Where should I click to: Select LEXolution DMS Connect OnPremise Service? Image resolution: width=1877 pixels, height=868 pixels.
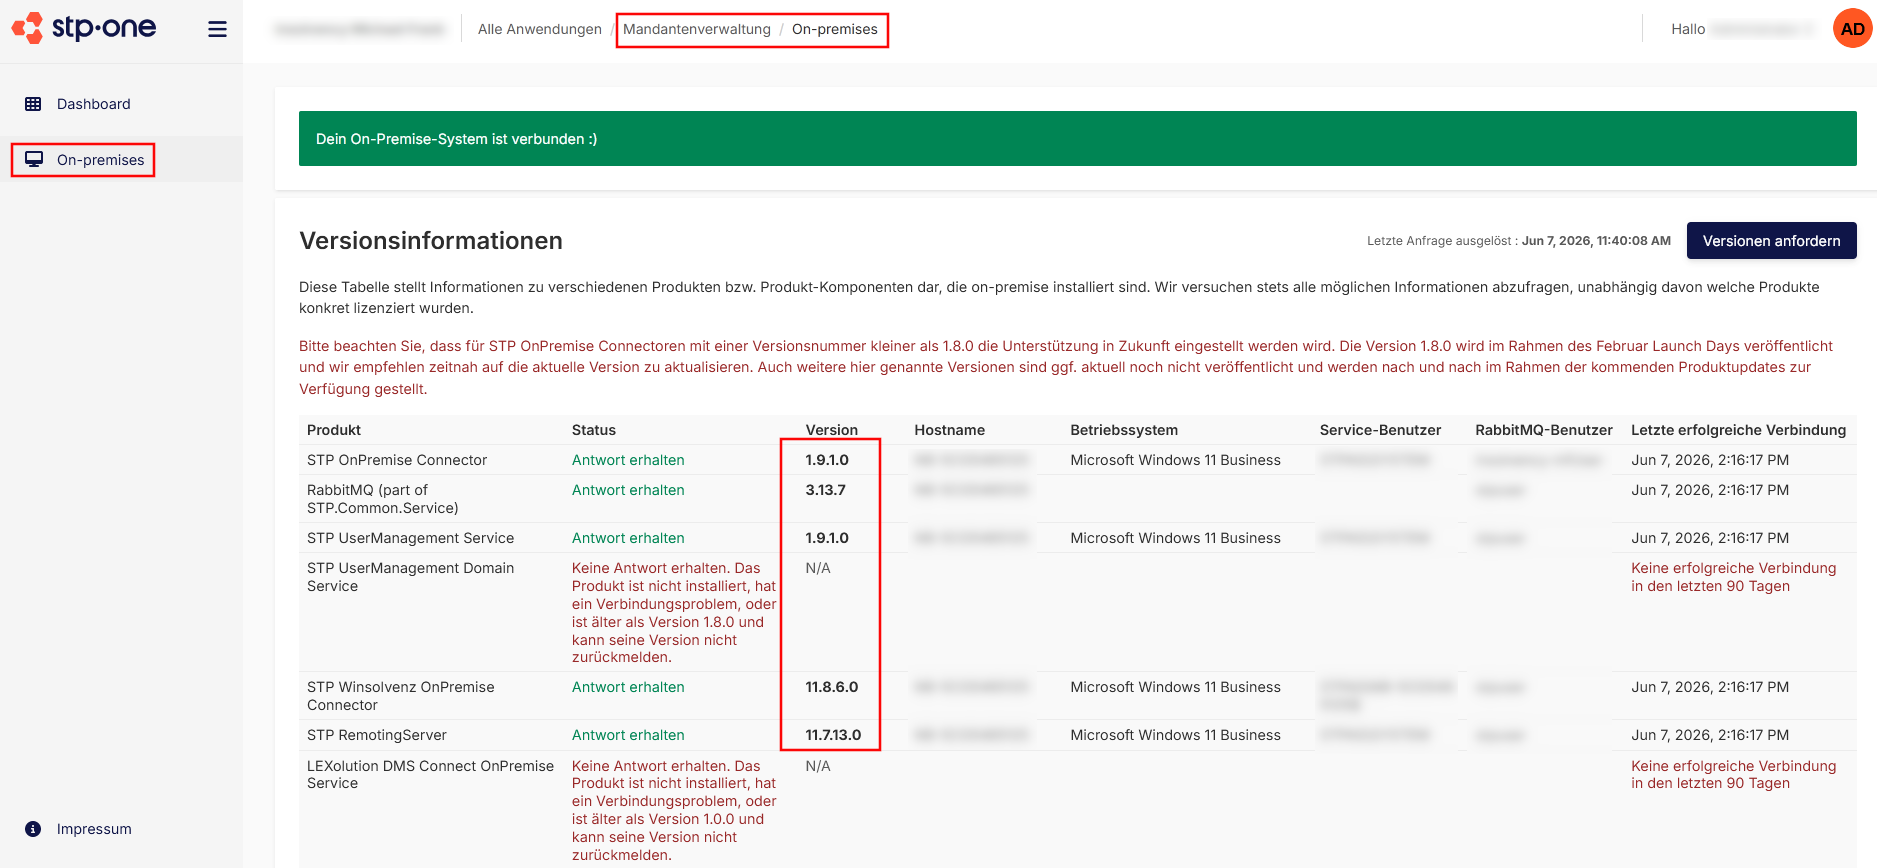pyautogui.click(x=430, y=775)
